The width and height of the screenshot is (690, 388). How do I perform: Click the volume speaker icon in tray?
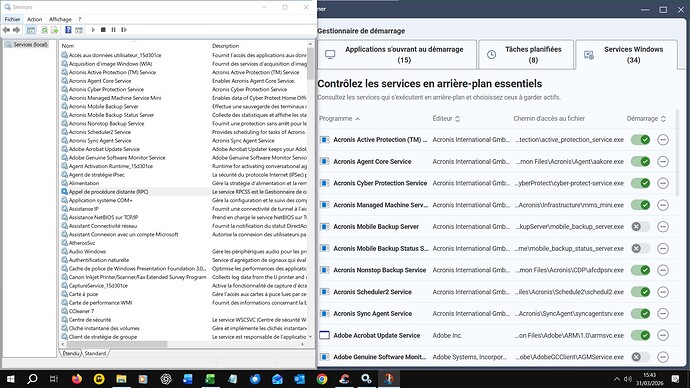click(628, 379)
